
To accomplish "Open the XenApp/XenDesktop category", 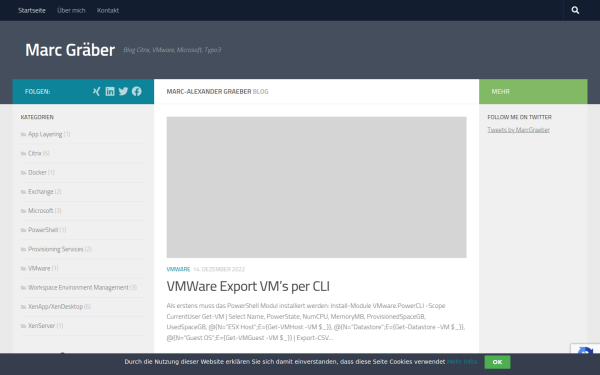I will pos(55,307).
